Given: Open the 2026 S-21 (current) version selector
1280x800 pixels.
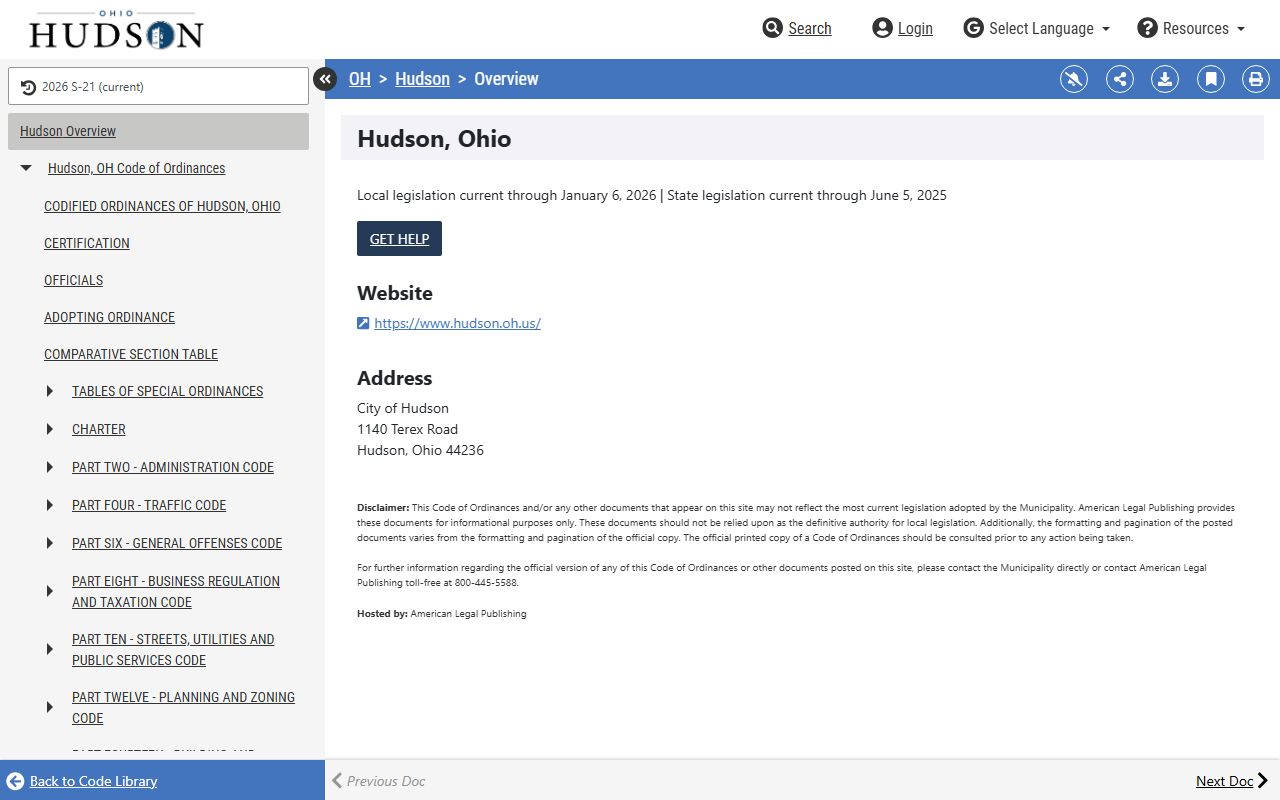Looking at the screenshot, I should pyautogui.click(x=158, y=86).
